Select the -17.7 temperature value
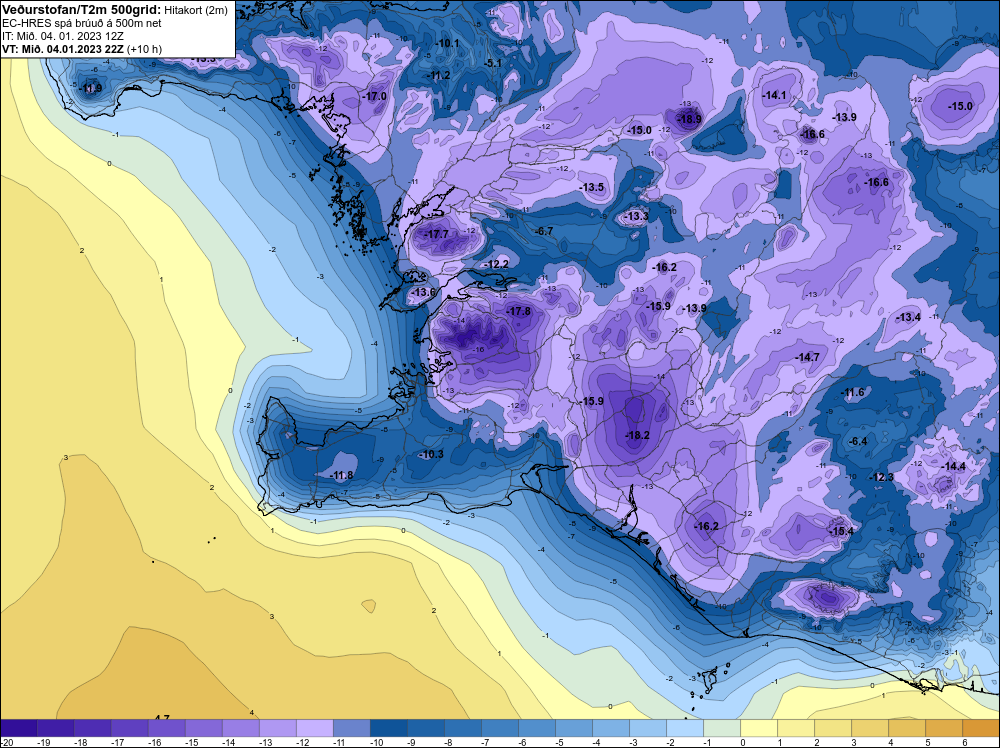The height and width of the screenshot is (748, 1000). pyautogui.click(x=437, y=234)
